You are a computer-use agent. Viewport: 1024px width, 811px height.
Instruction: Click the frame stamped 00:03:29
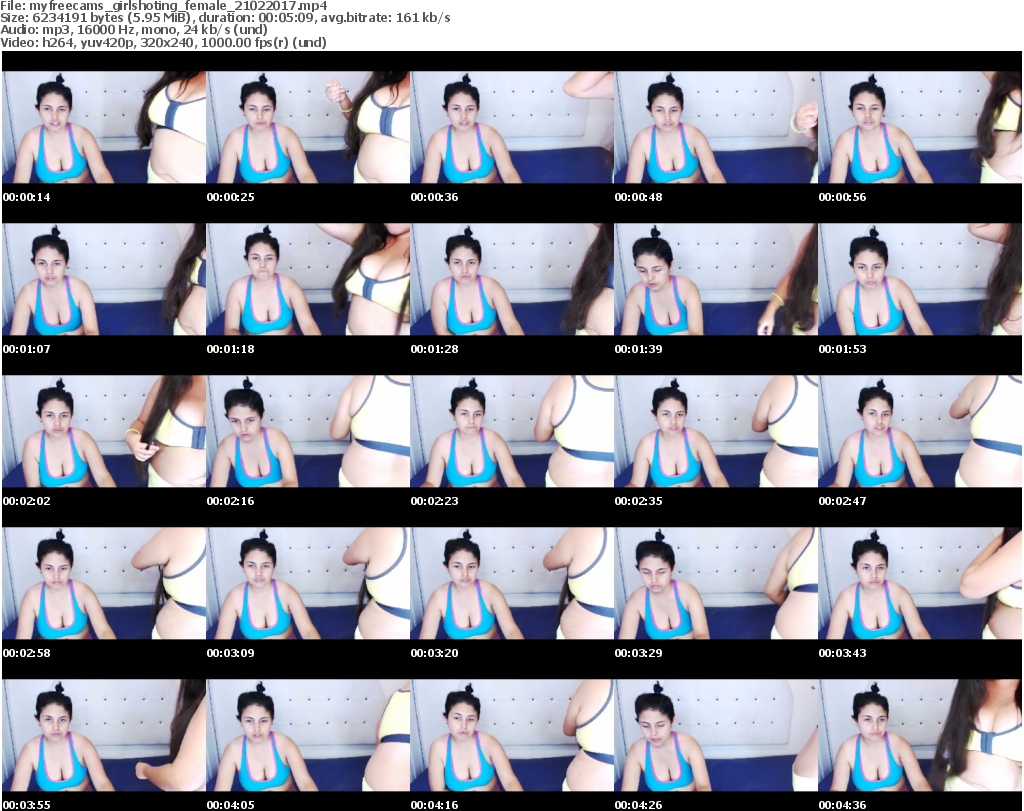716,583
